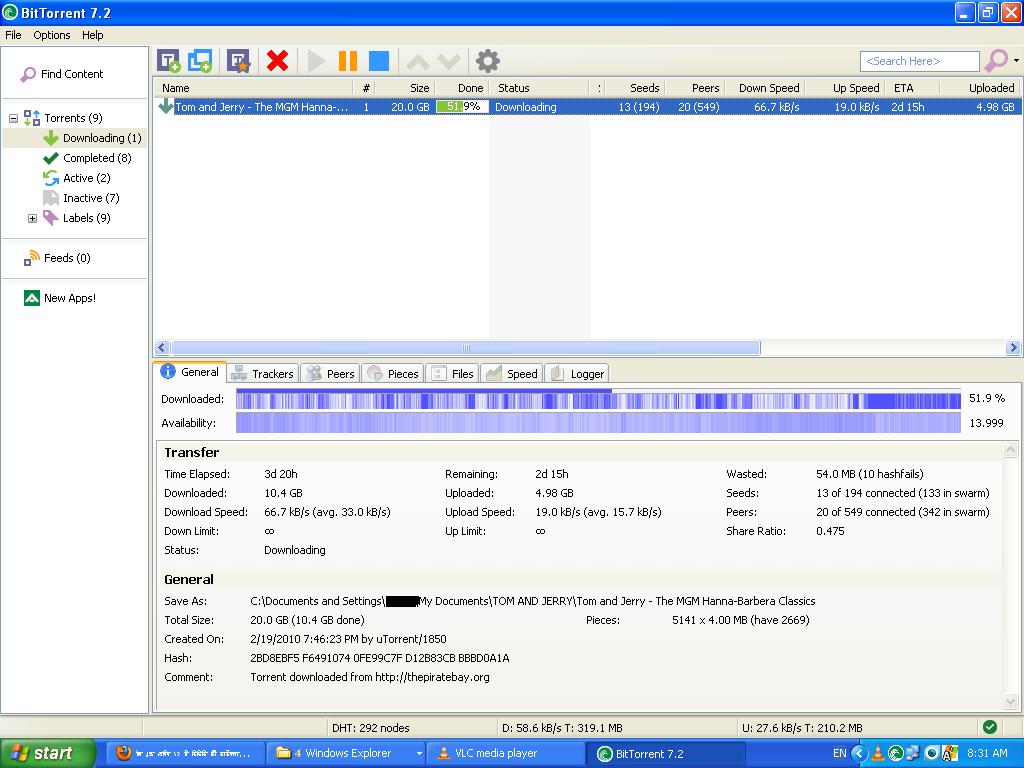This screenshot has width=1024, height=768.
Task: Open the Options menu
Action: pyautogui.click(x=52, y=35)
